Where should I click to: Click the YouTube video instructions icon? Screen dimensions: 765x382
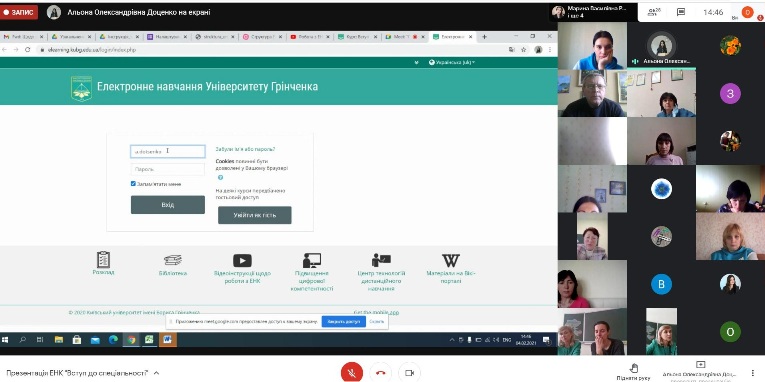coord(242,260)
